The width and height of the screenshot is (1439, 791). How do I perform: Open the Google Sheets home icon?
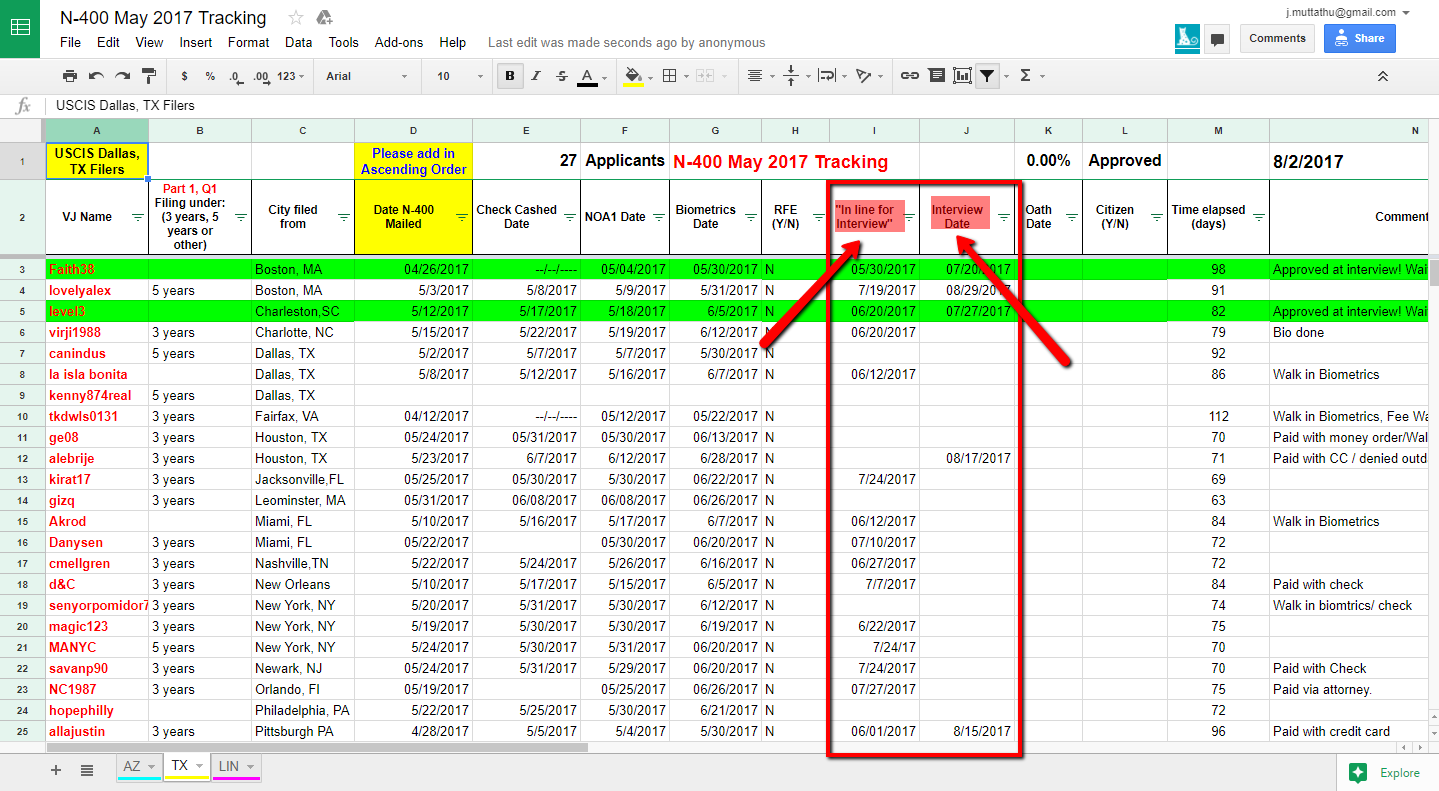(20, 28)
